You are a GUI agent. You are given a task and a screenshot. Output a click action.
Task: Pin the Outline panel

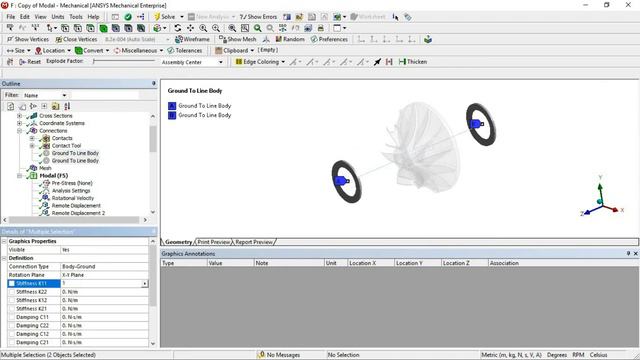[153, 83]
